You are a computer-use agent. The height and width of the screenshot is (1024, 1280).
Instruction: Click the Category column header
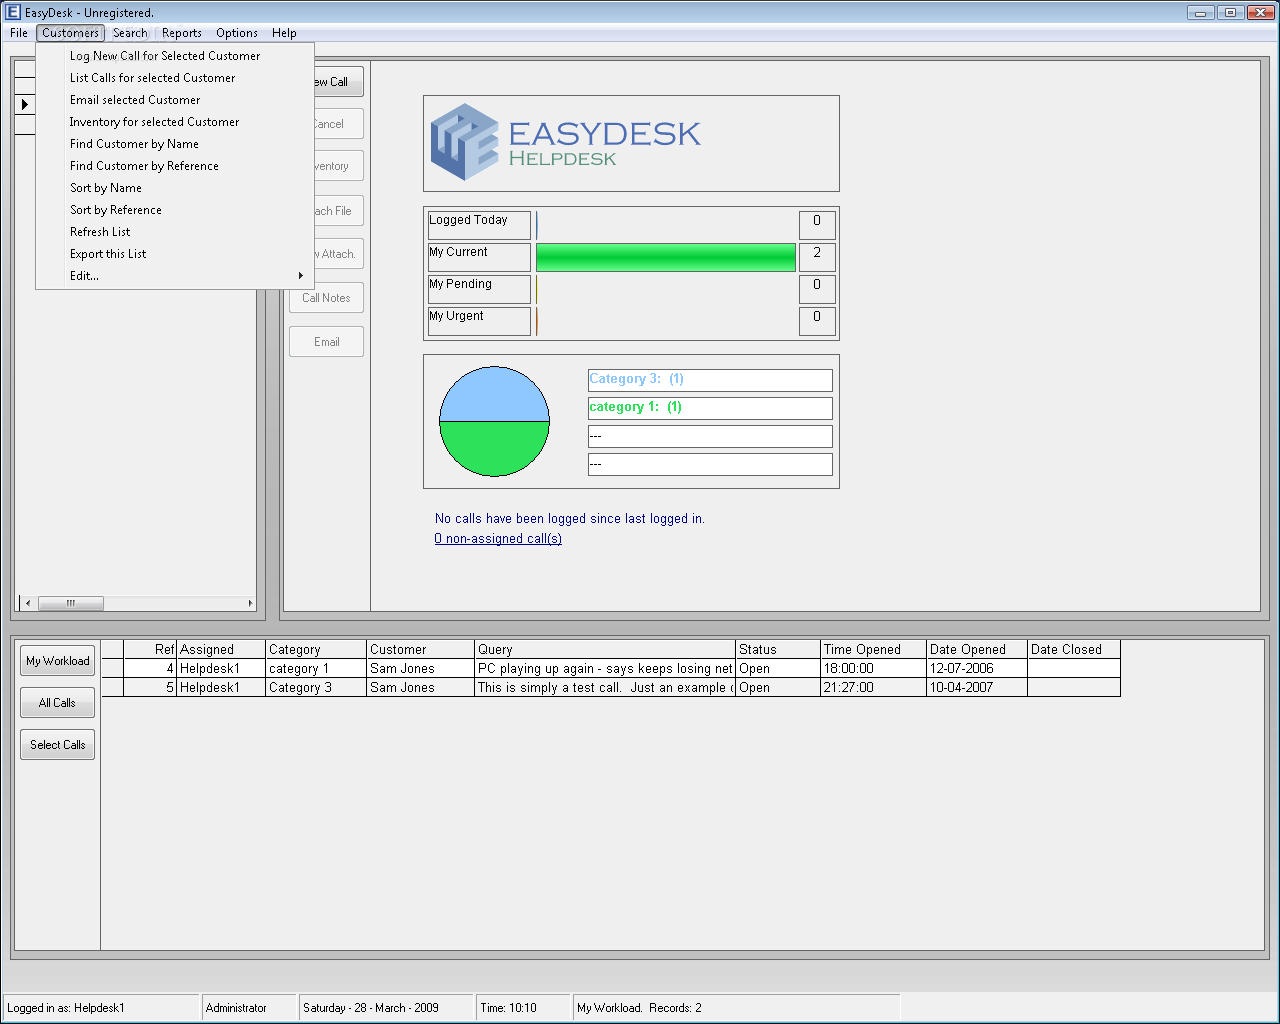(316, 650)
